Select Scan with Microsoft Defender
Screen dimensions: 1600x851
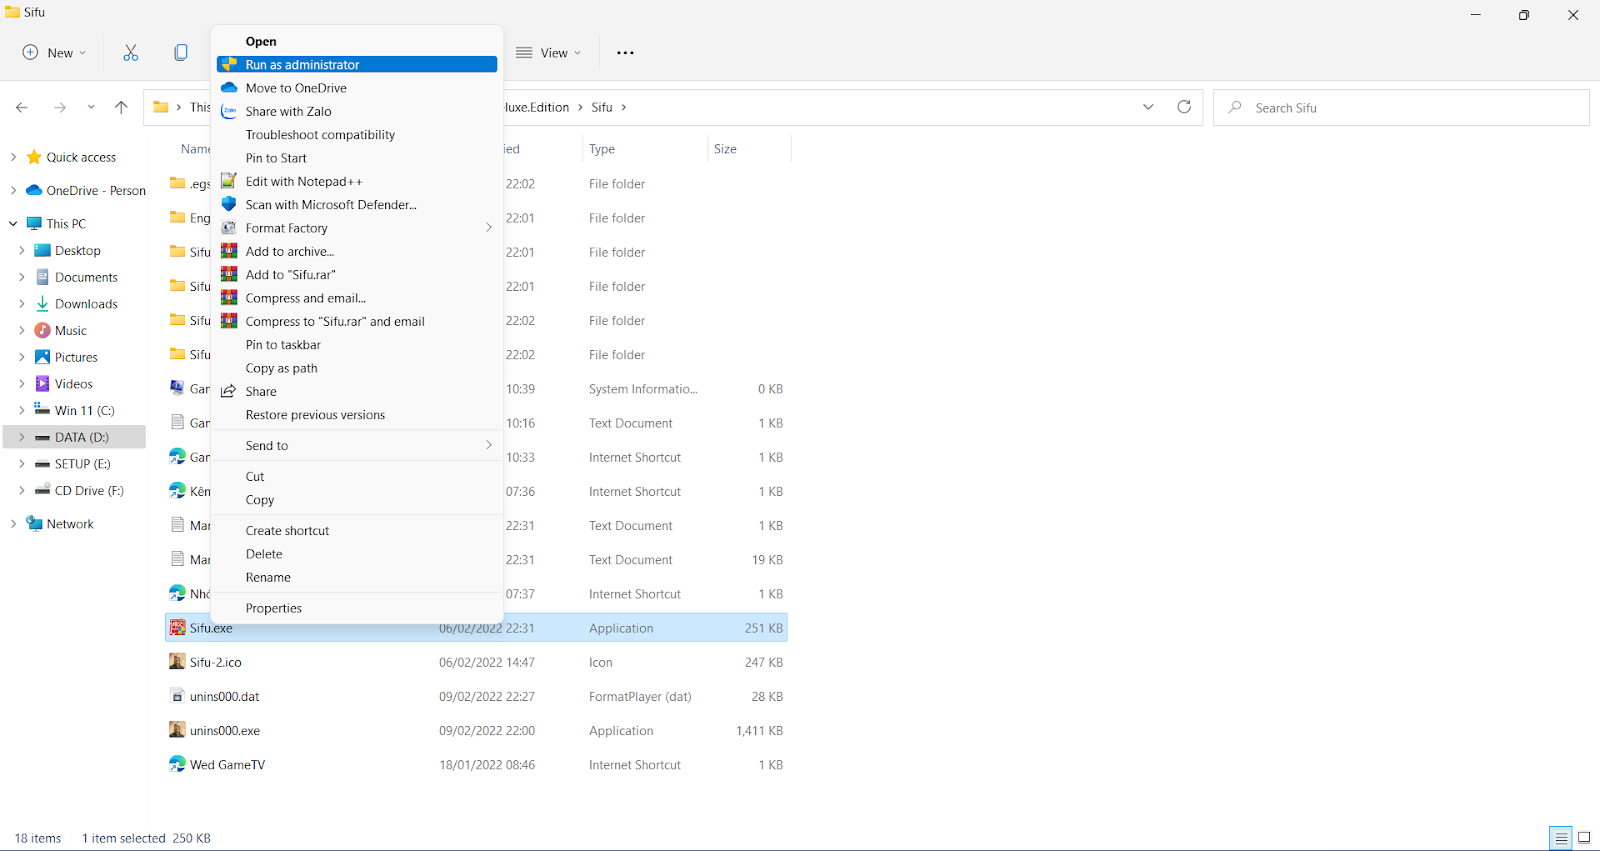(357, 204)
